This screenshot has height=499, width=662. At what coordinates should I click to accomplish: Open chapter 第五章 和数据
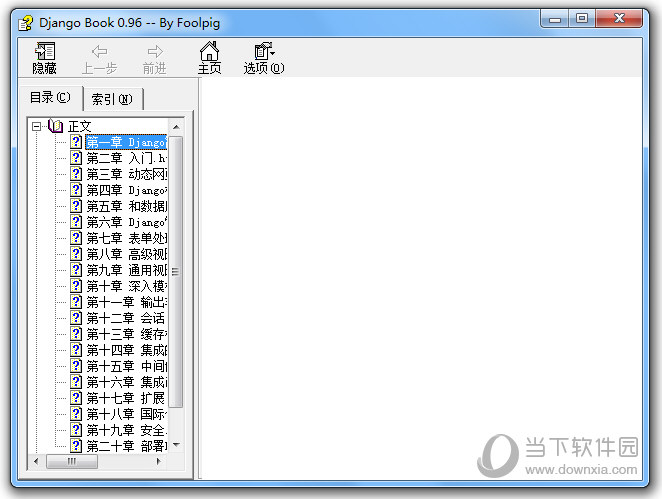[126, 206]
